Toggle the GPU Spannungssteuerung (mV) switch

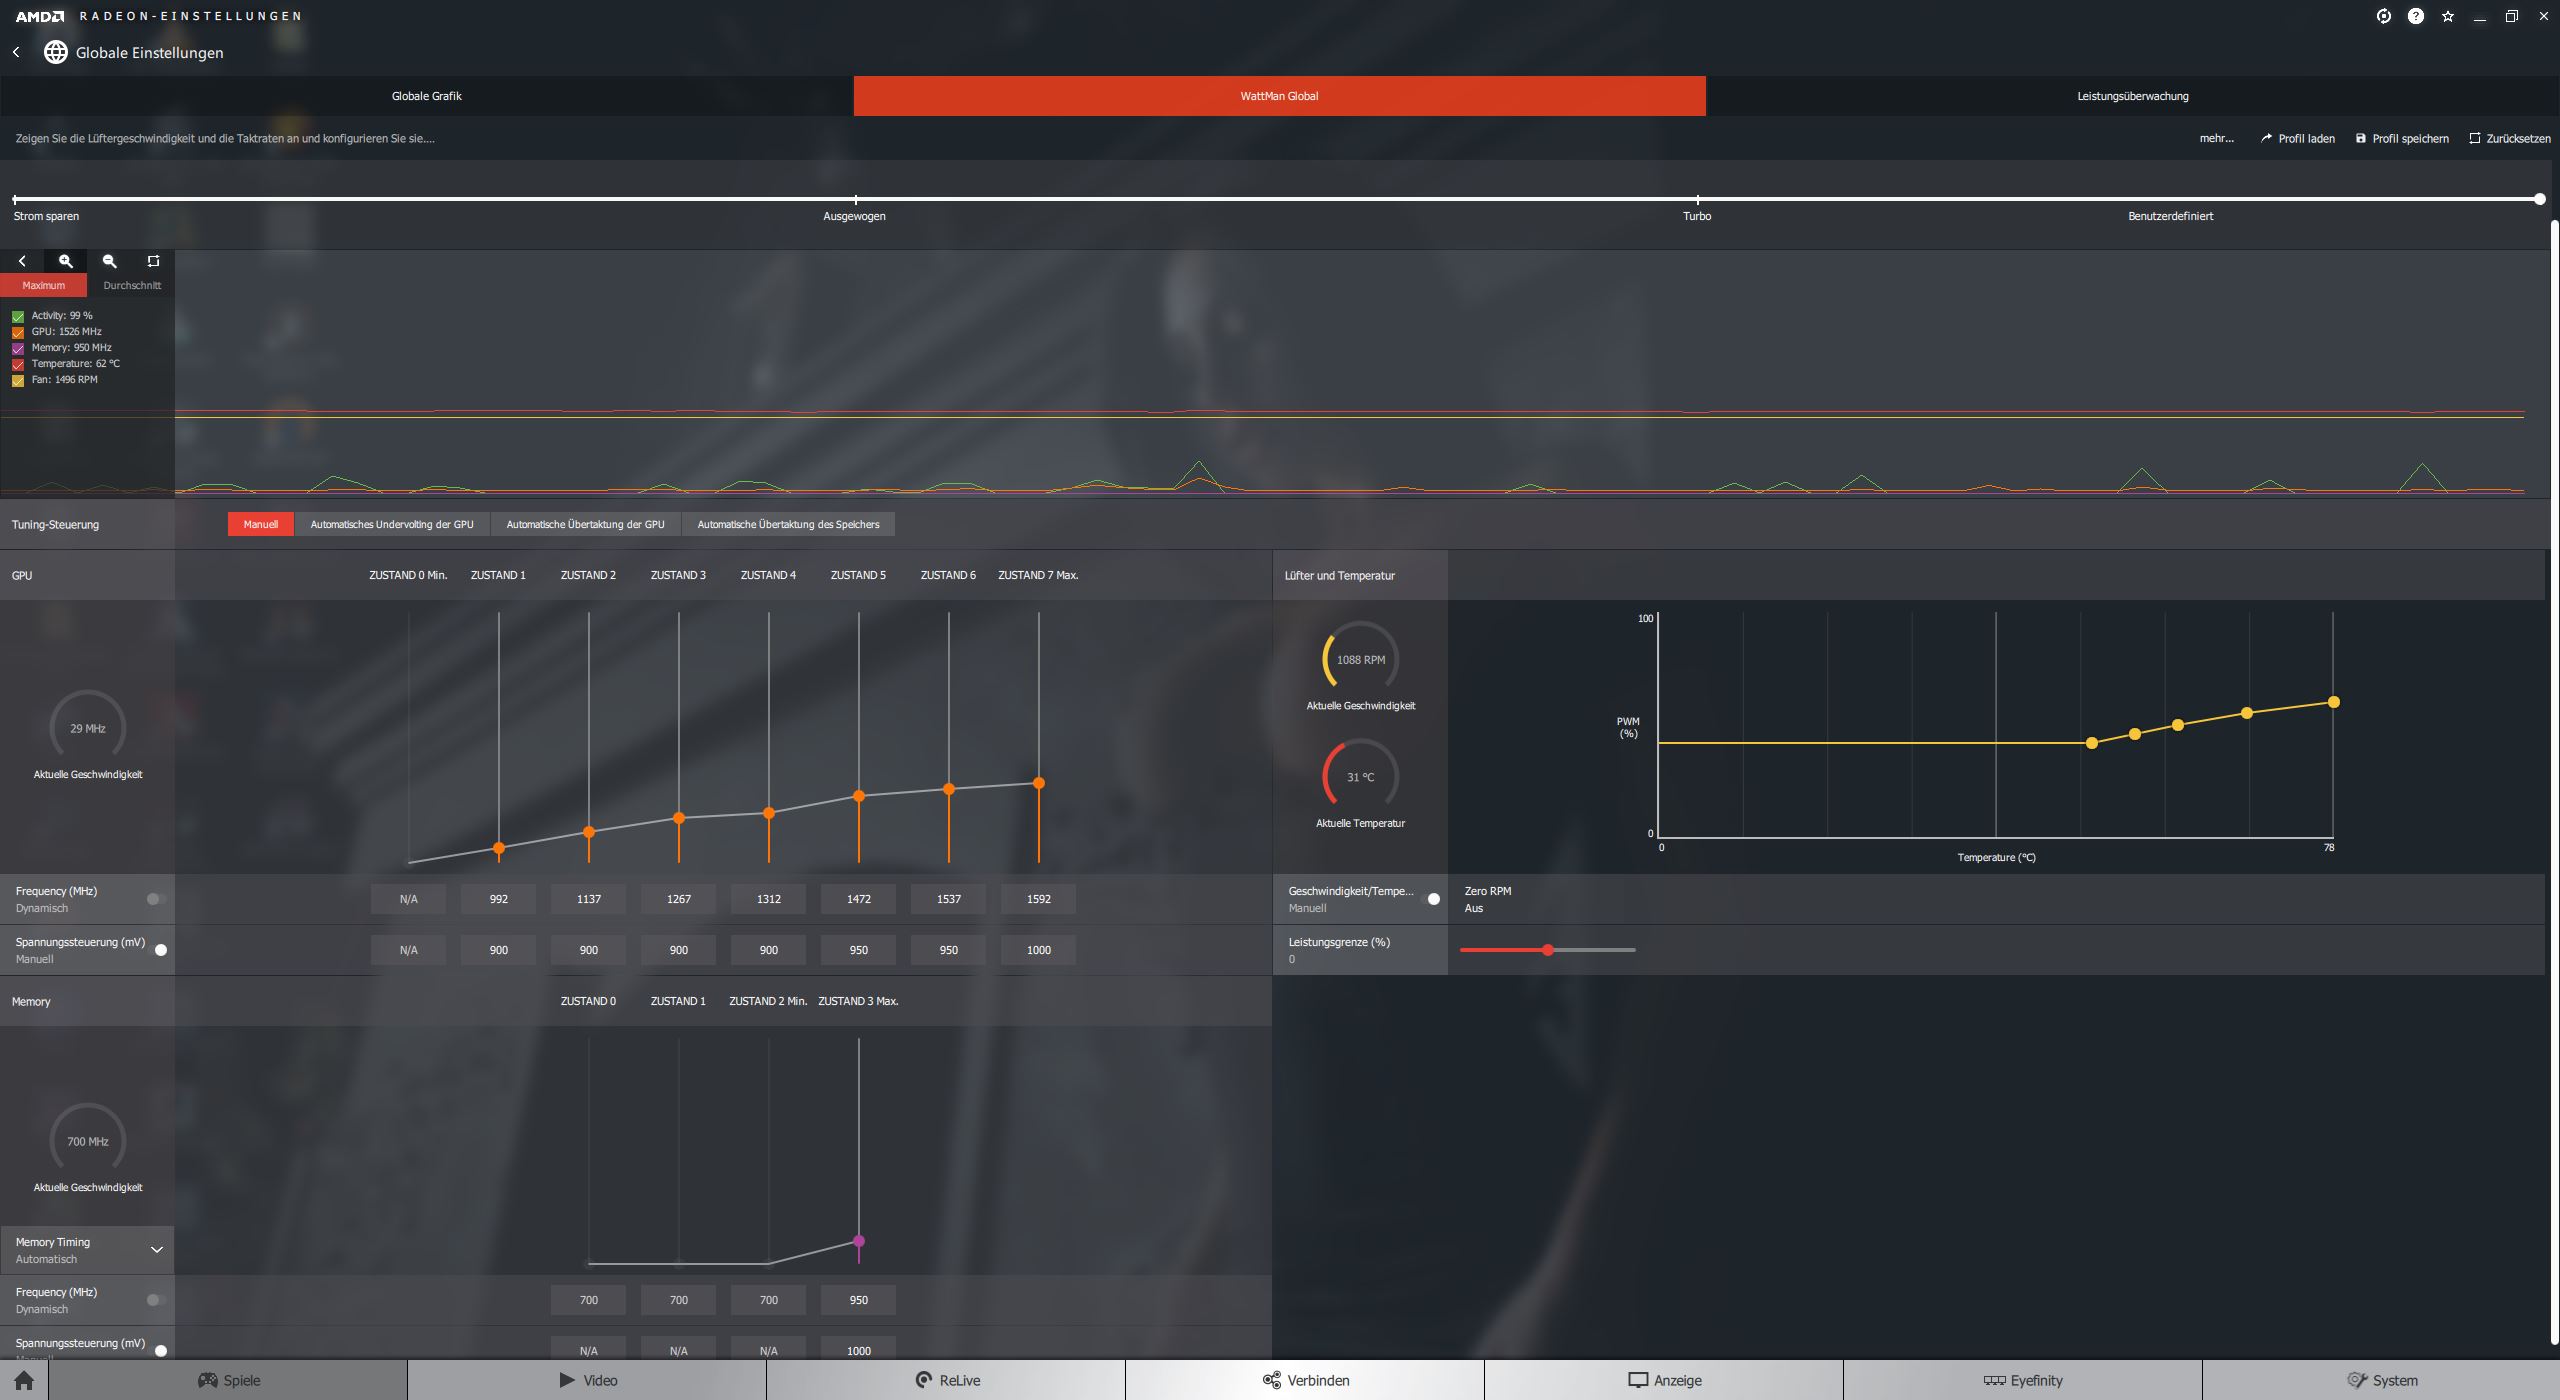point(158,950)
